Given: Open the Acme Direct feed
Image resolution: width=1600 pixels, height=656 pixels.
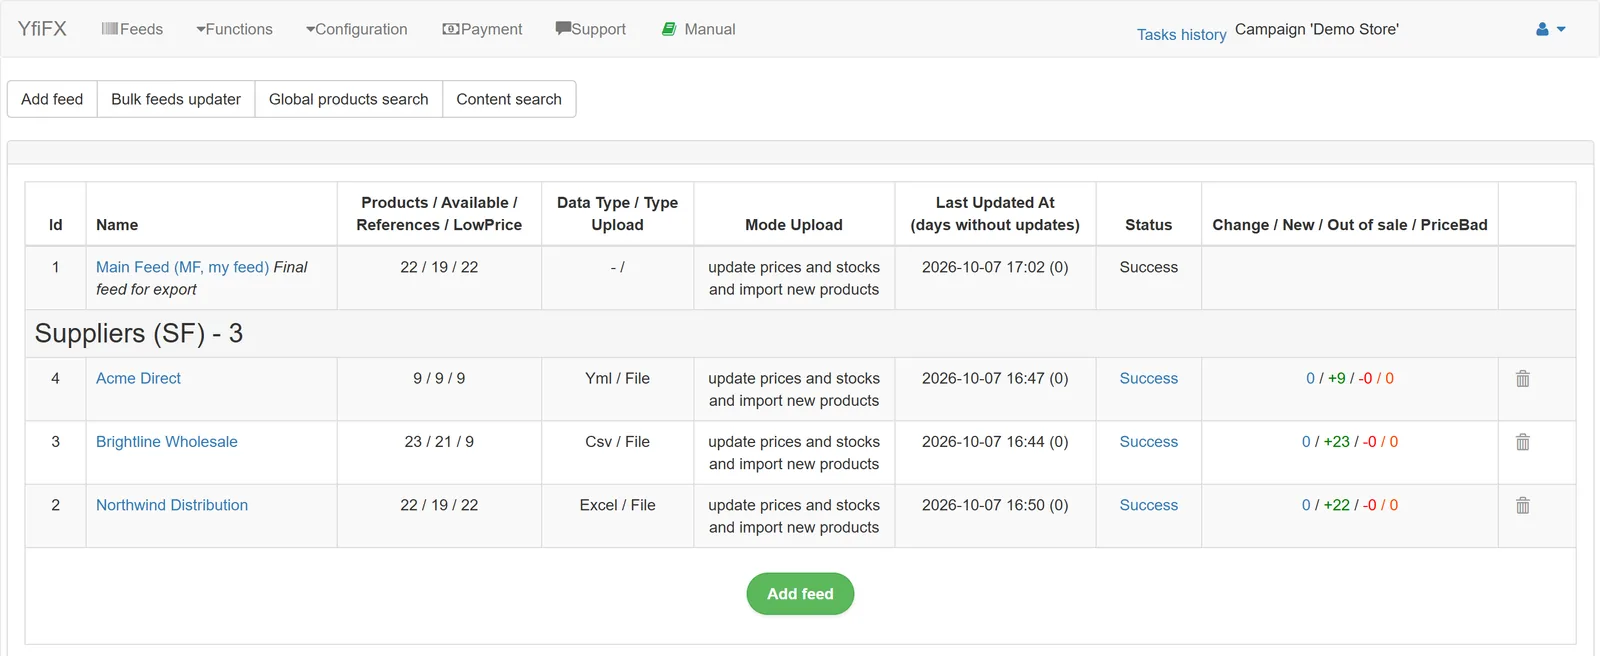Looking at the screenshot, I should tap(138, 378).
